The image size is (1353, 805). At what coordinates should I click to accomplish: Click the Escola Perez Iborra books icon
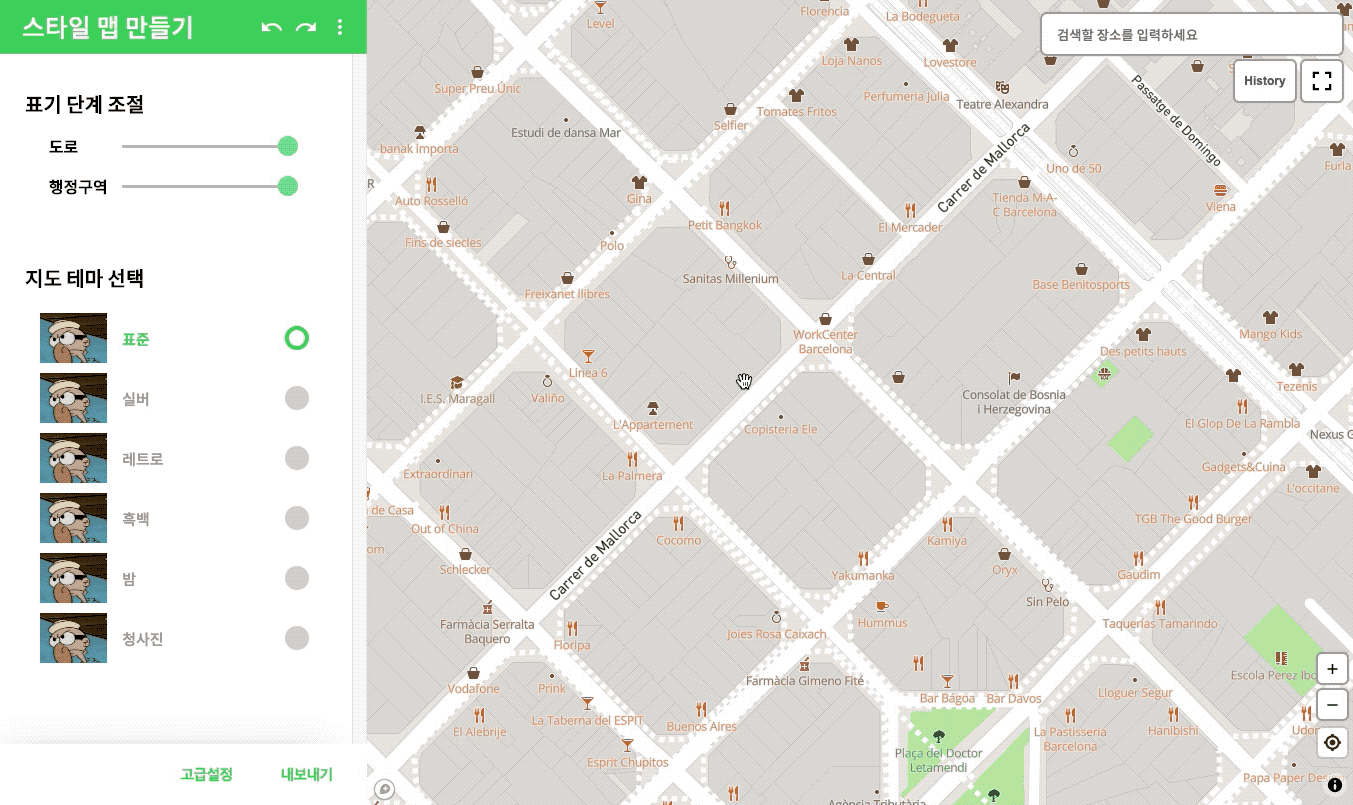1280,658
